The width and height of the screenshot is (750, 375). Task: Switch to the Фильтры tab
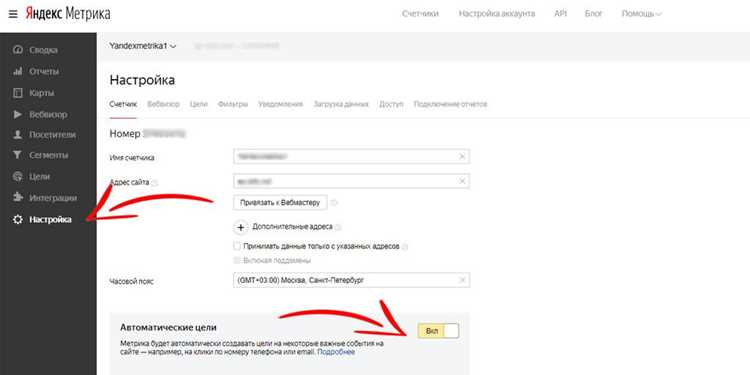[x=233, y=104]
